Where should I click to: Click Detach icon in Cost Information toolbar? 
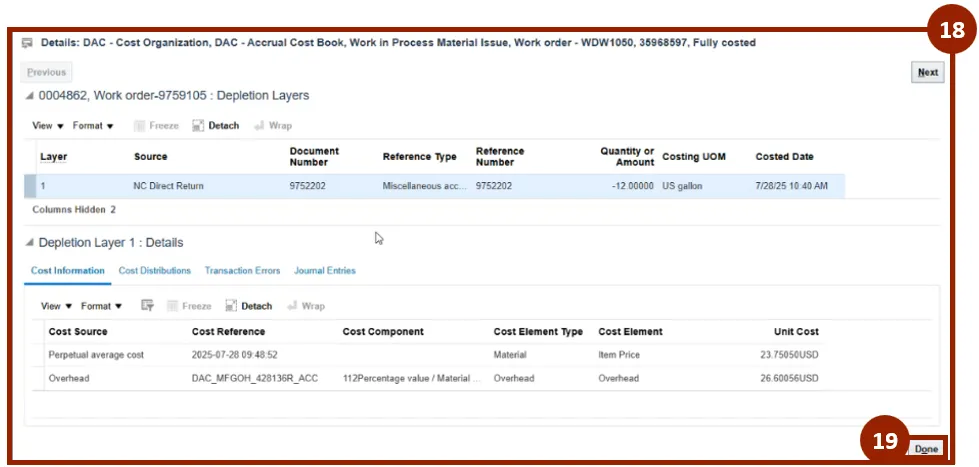tap(232, 306)
